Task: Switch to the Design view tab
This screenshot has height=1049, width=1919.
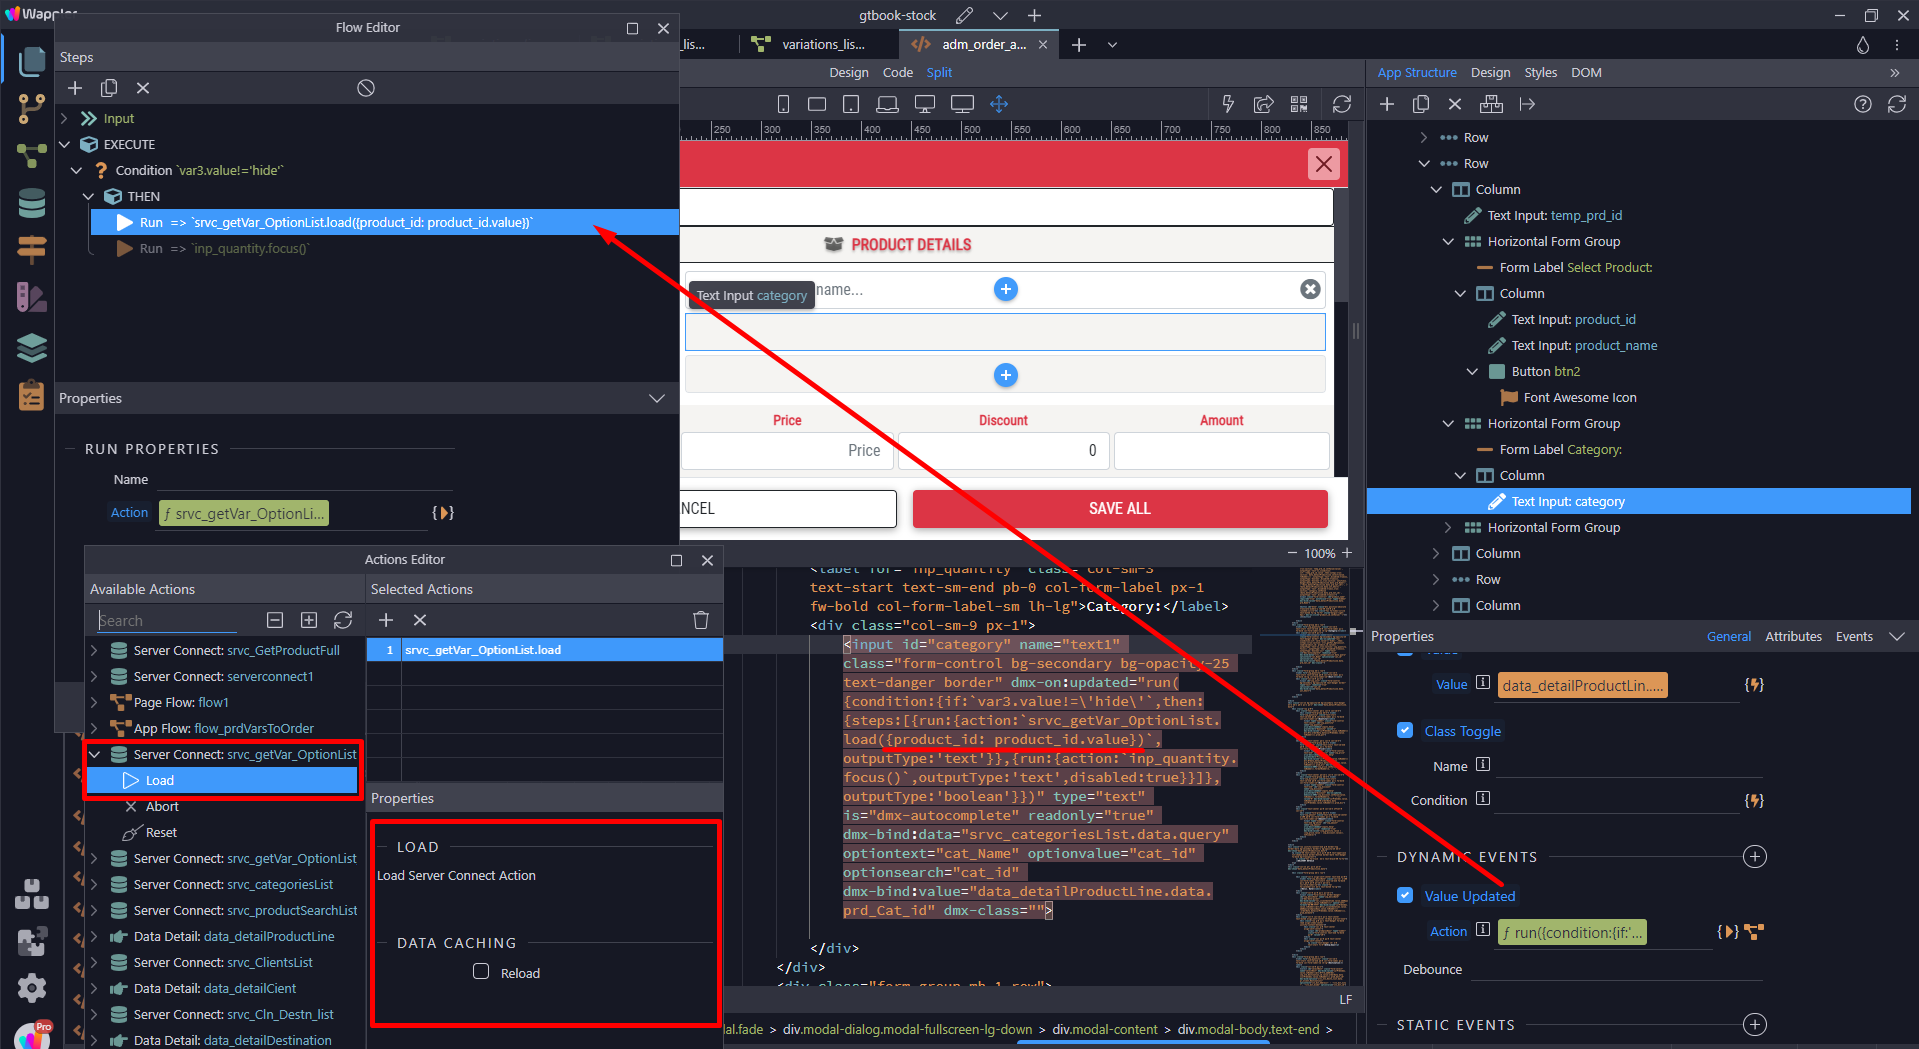Action: tap(848, 72)
